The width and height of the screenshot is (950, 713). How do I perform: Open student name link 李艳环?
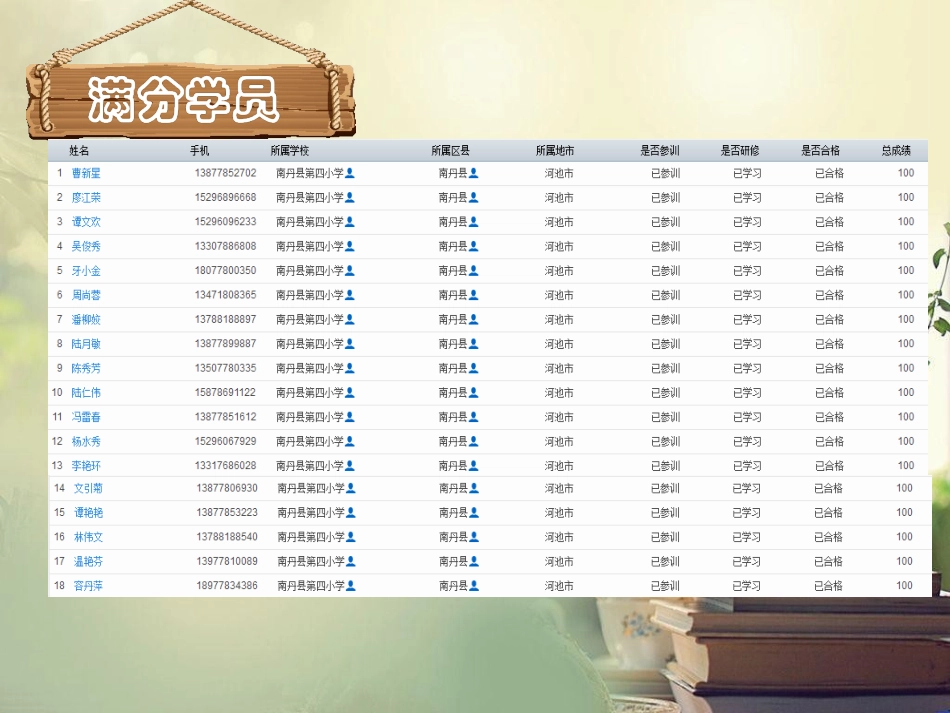coord(86,466)
